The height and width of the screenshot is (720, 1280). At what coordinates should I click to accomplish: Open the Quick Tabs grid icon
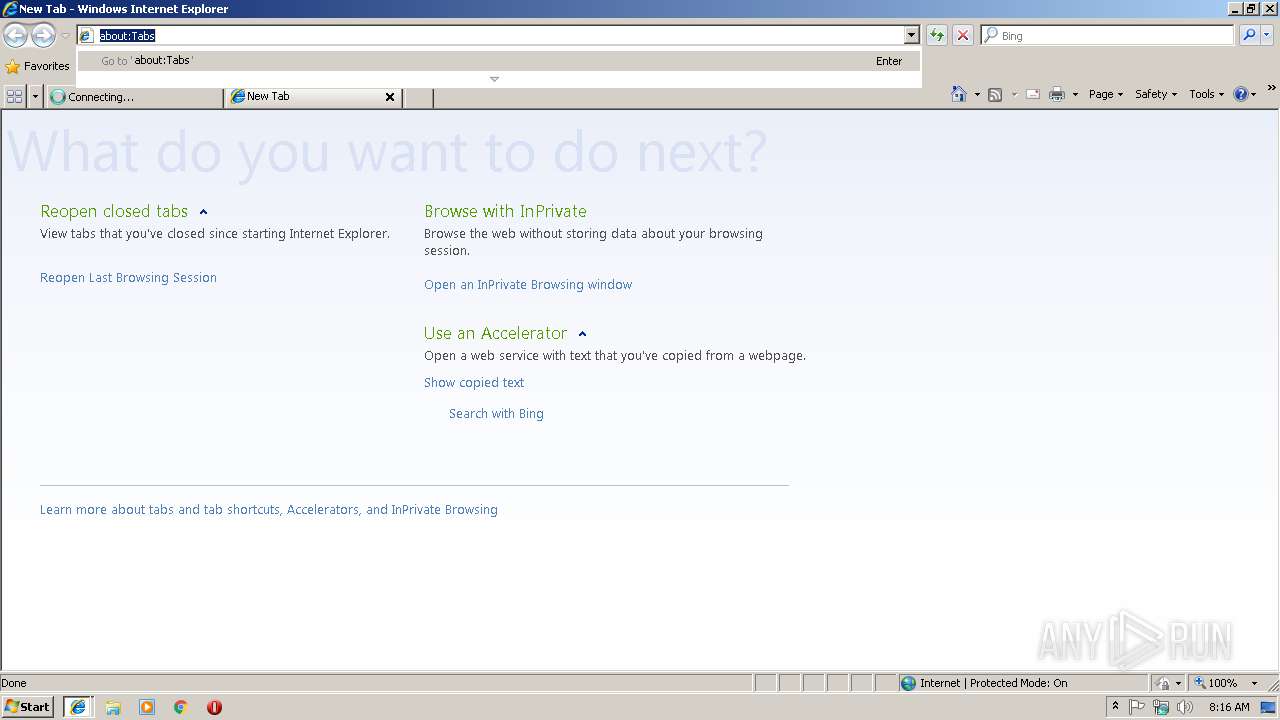[14, 96]
